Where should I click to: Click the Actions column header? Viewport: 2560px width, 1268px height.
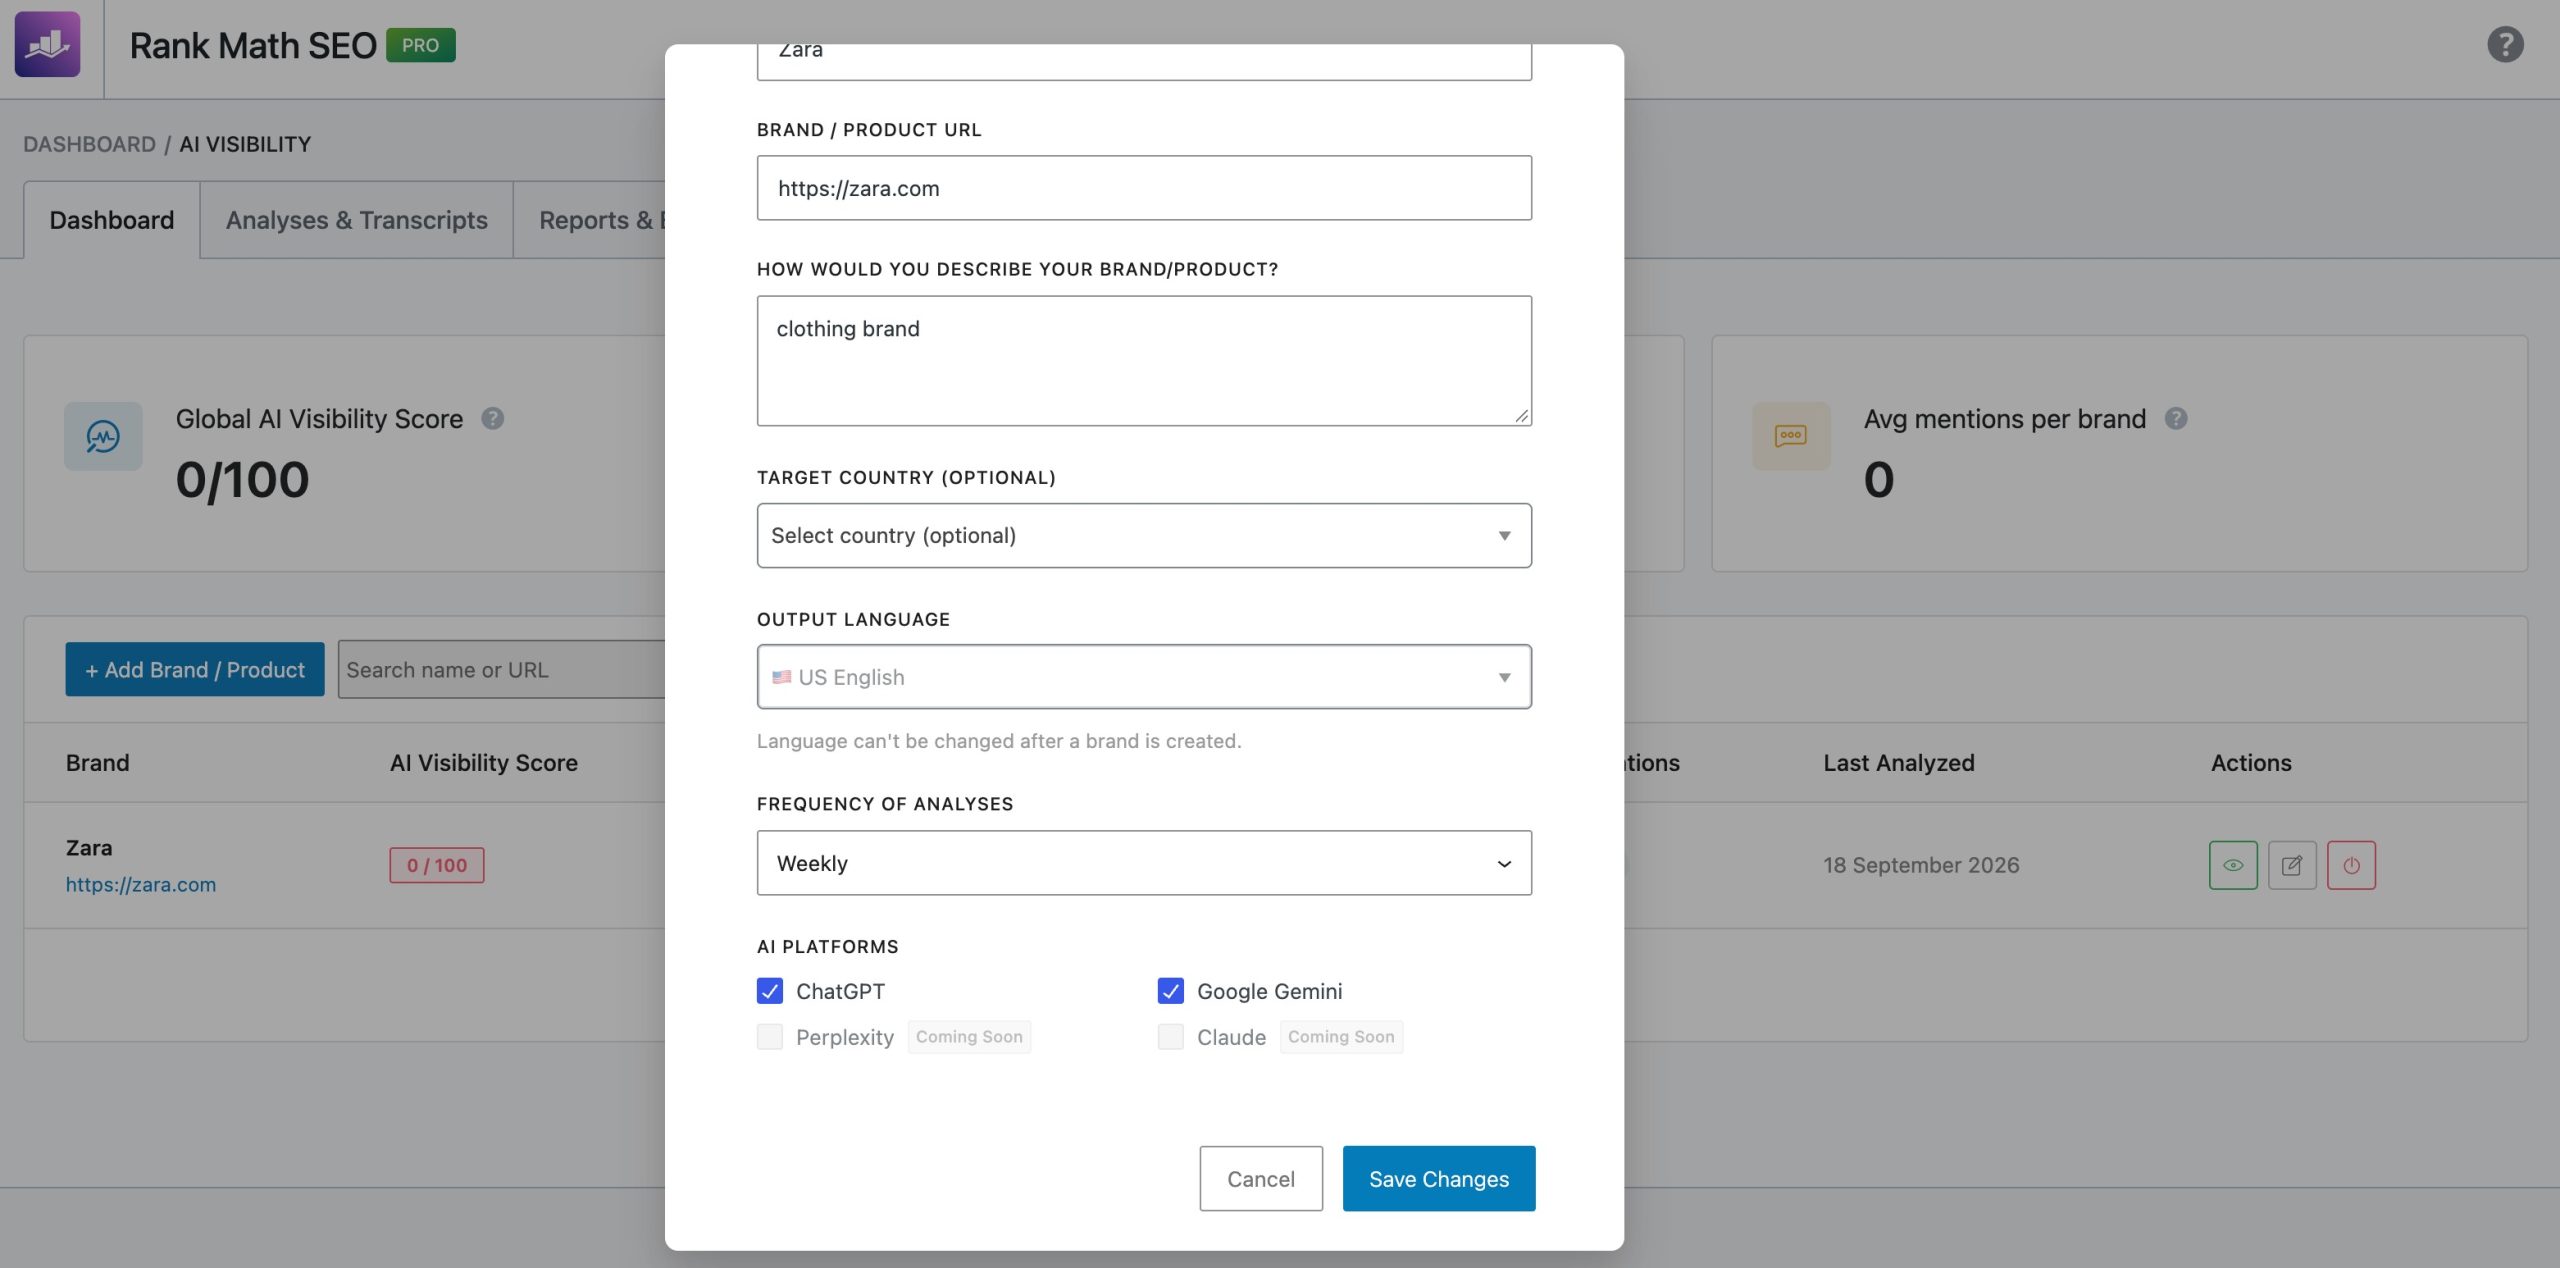(2251, 763)
